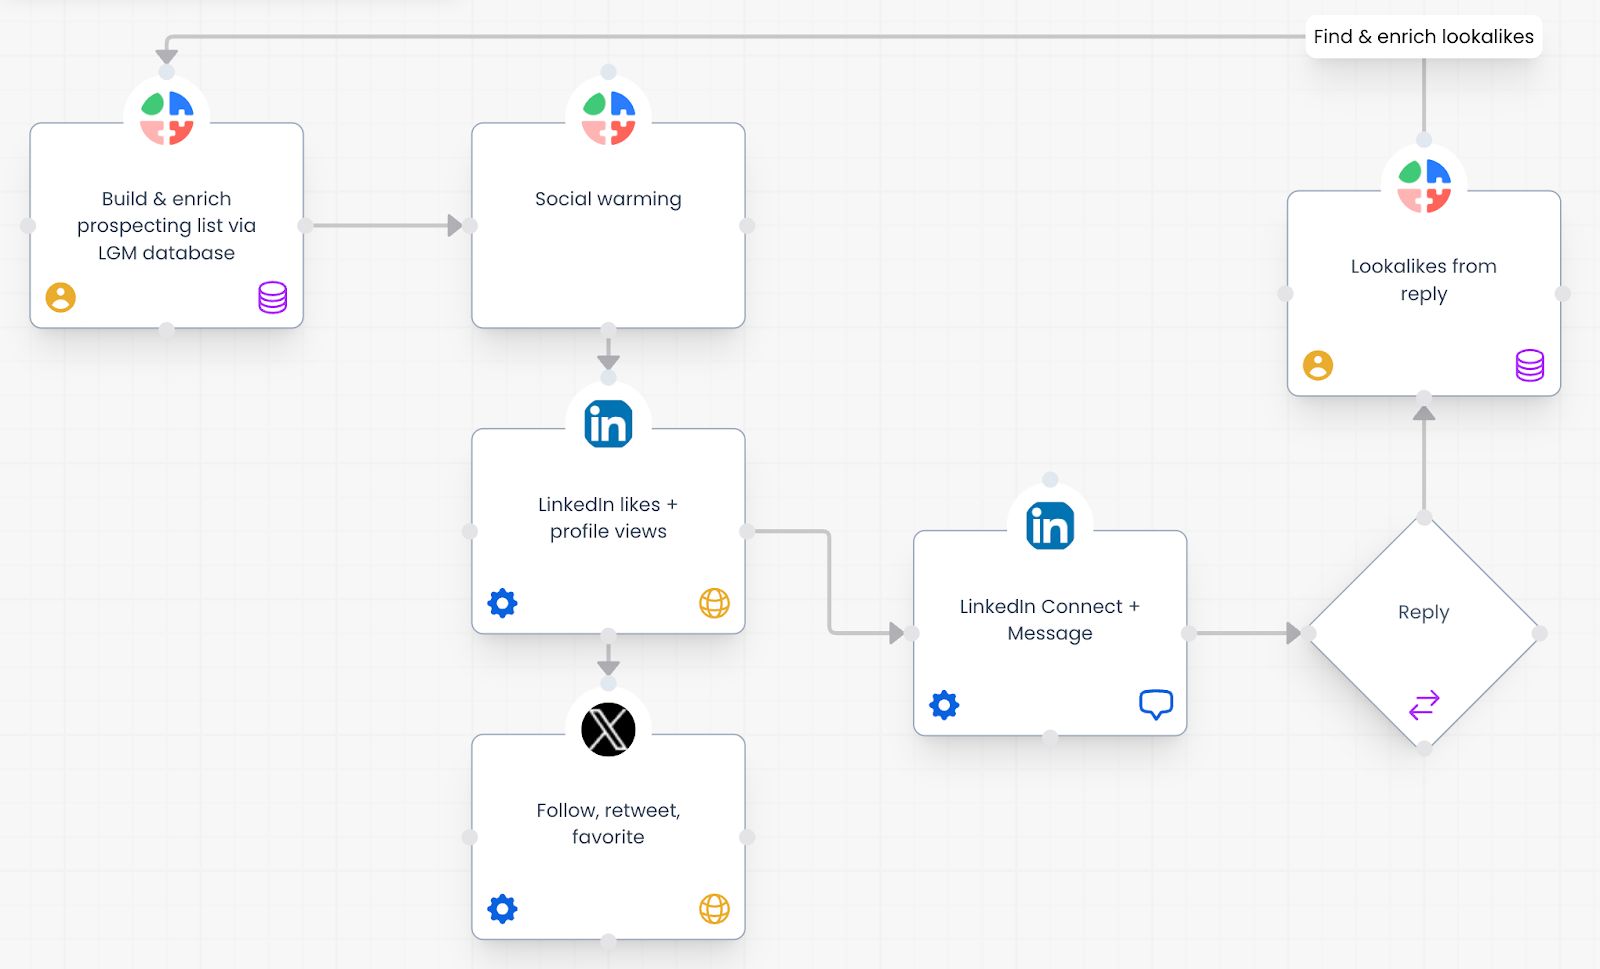Screen dimensions: 1600x969
Task: Select the Lookalikes from reply node text
Action: coord(1423,280)
